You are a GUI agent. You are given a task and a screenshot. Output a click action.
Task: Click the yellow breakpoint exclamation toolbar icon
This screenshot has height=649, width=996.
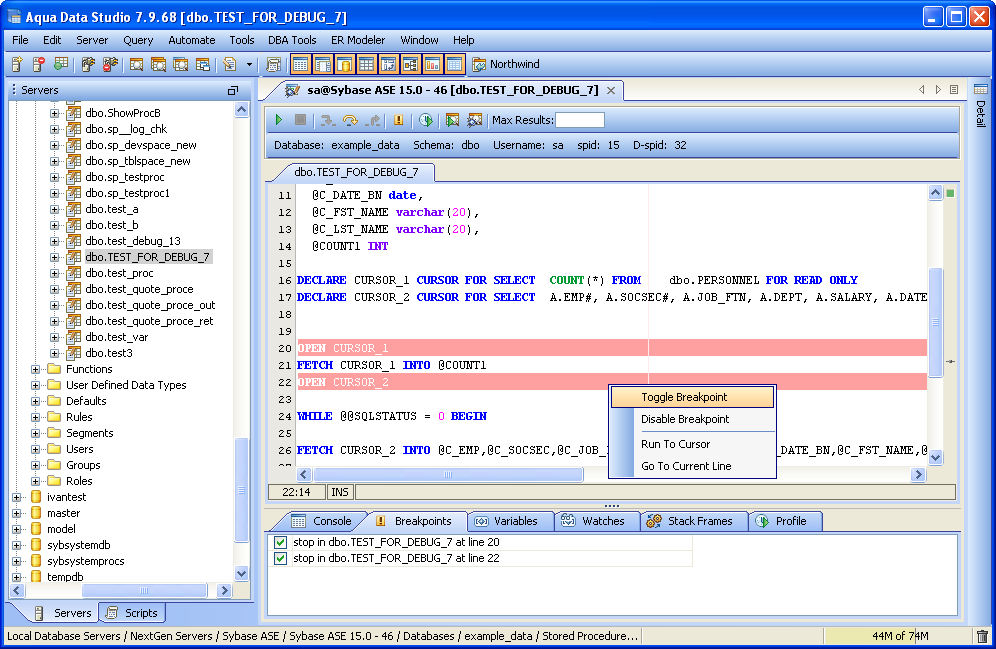[399, 120]
